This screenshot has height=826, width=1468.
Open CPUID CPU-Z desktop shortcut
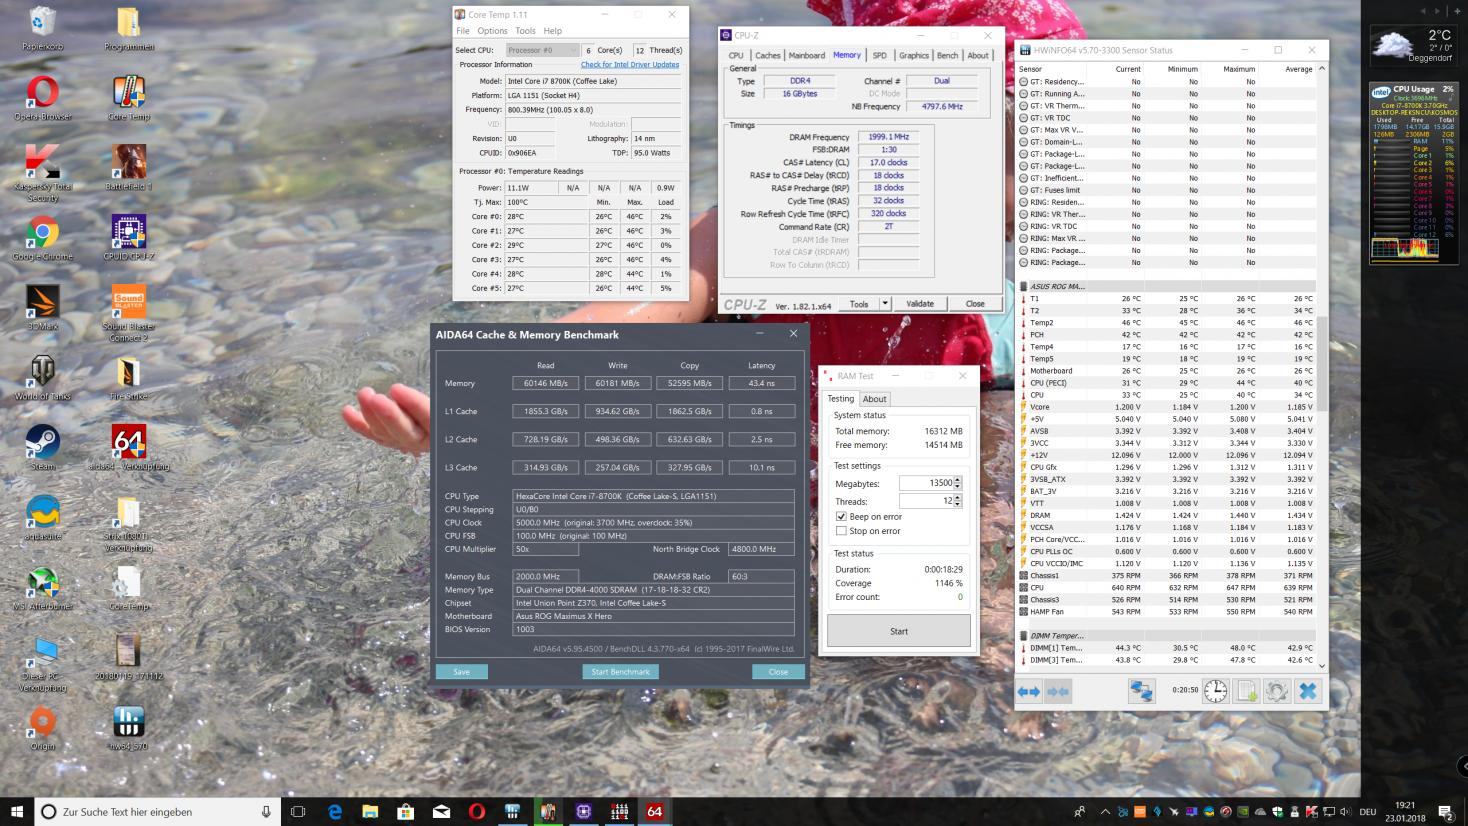(129, 238)
